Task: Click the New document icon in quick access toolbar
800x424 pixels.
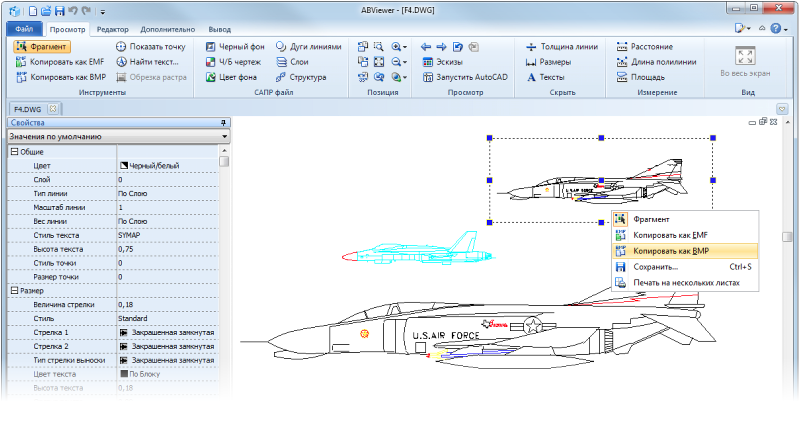Action: tap(33, 11)
